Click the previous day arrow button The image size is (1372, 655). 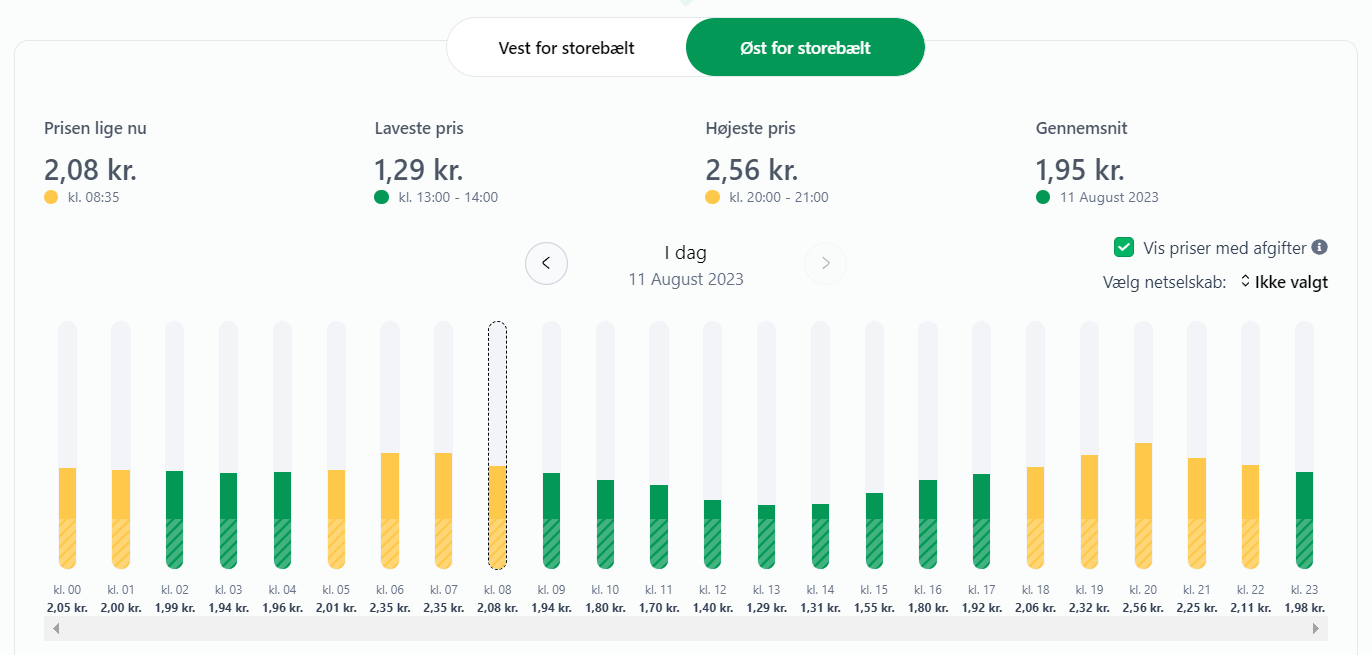click(x=546, y=263)
